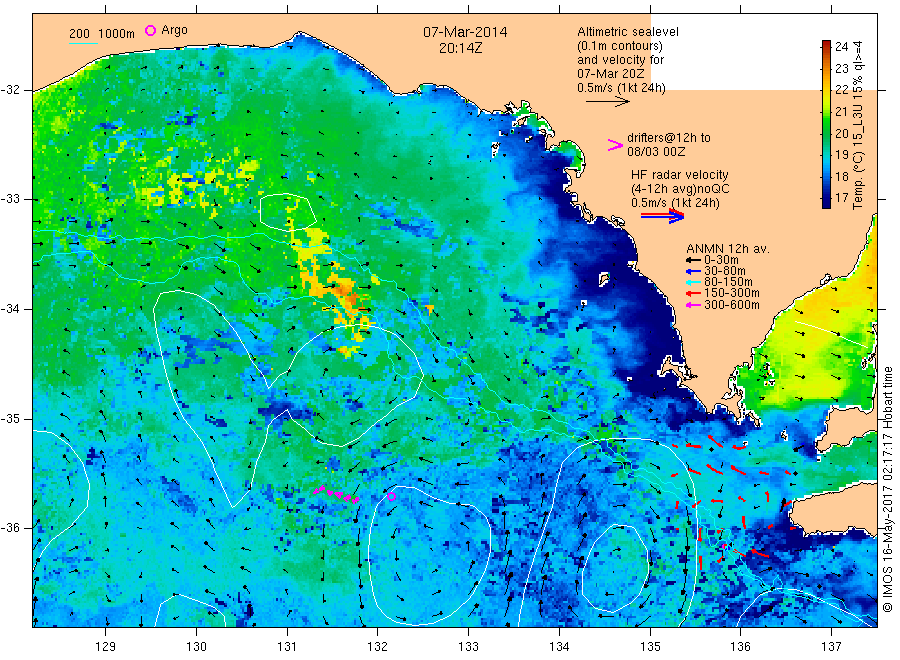This screenshot has height=660, width=900.
Task: Click the black 0-30m ANMN arrow
Action: pyautogui.click(x=693, y=260)
